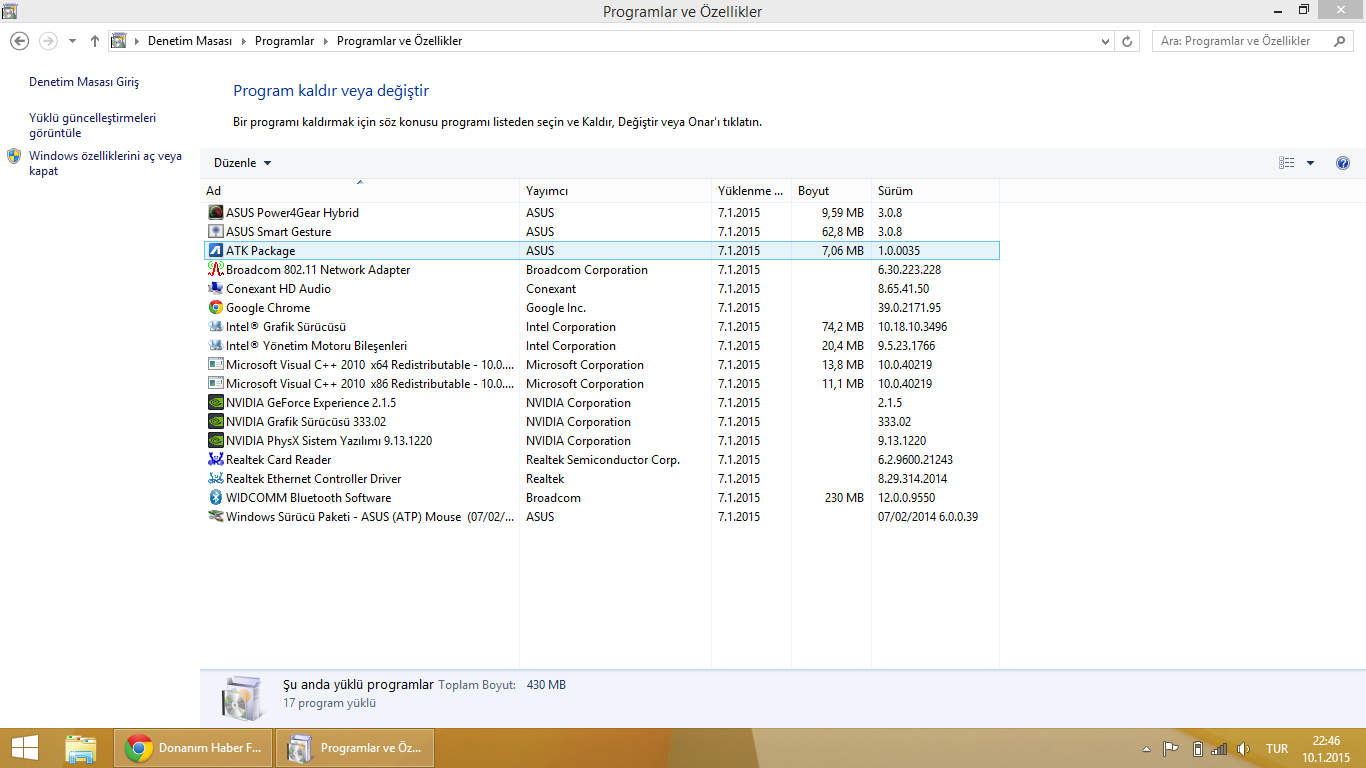Click the WIDCOMM Bluetooth Software icon
The height and width of the screenshot is (768, 1366).
pos(215,497)
